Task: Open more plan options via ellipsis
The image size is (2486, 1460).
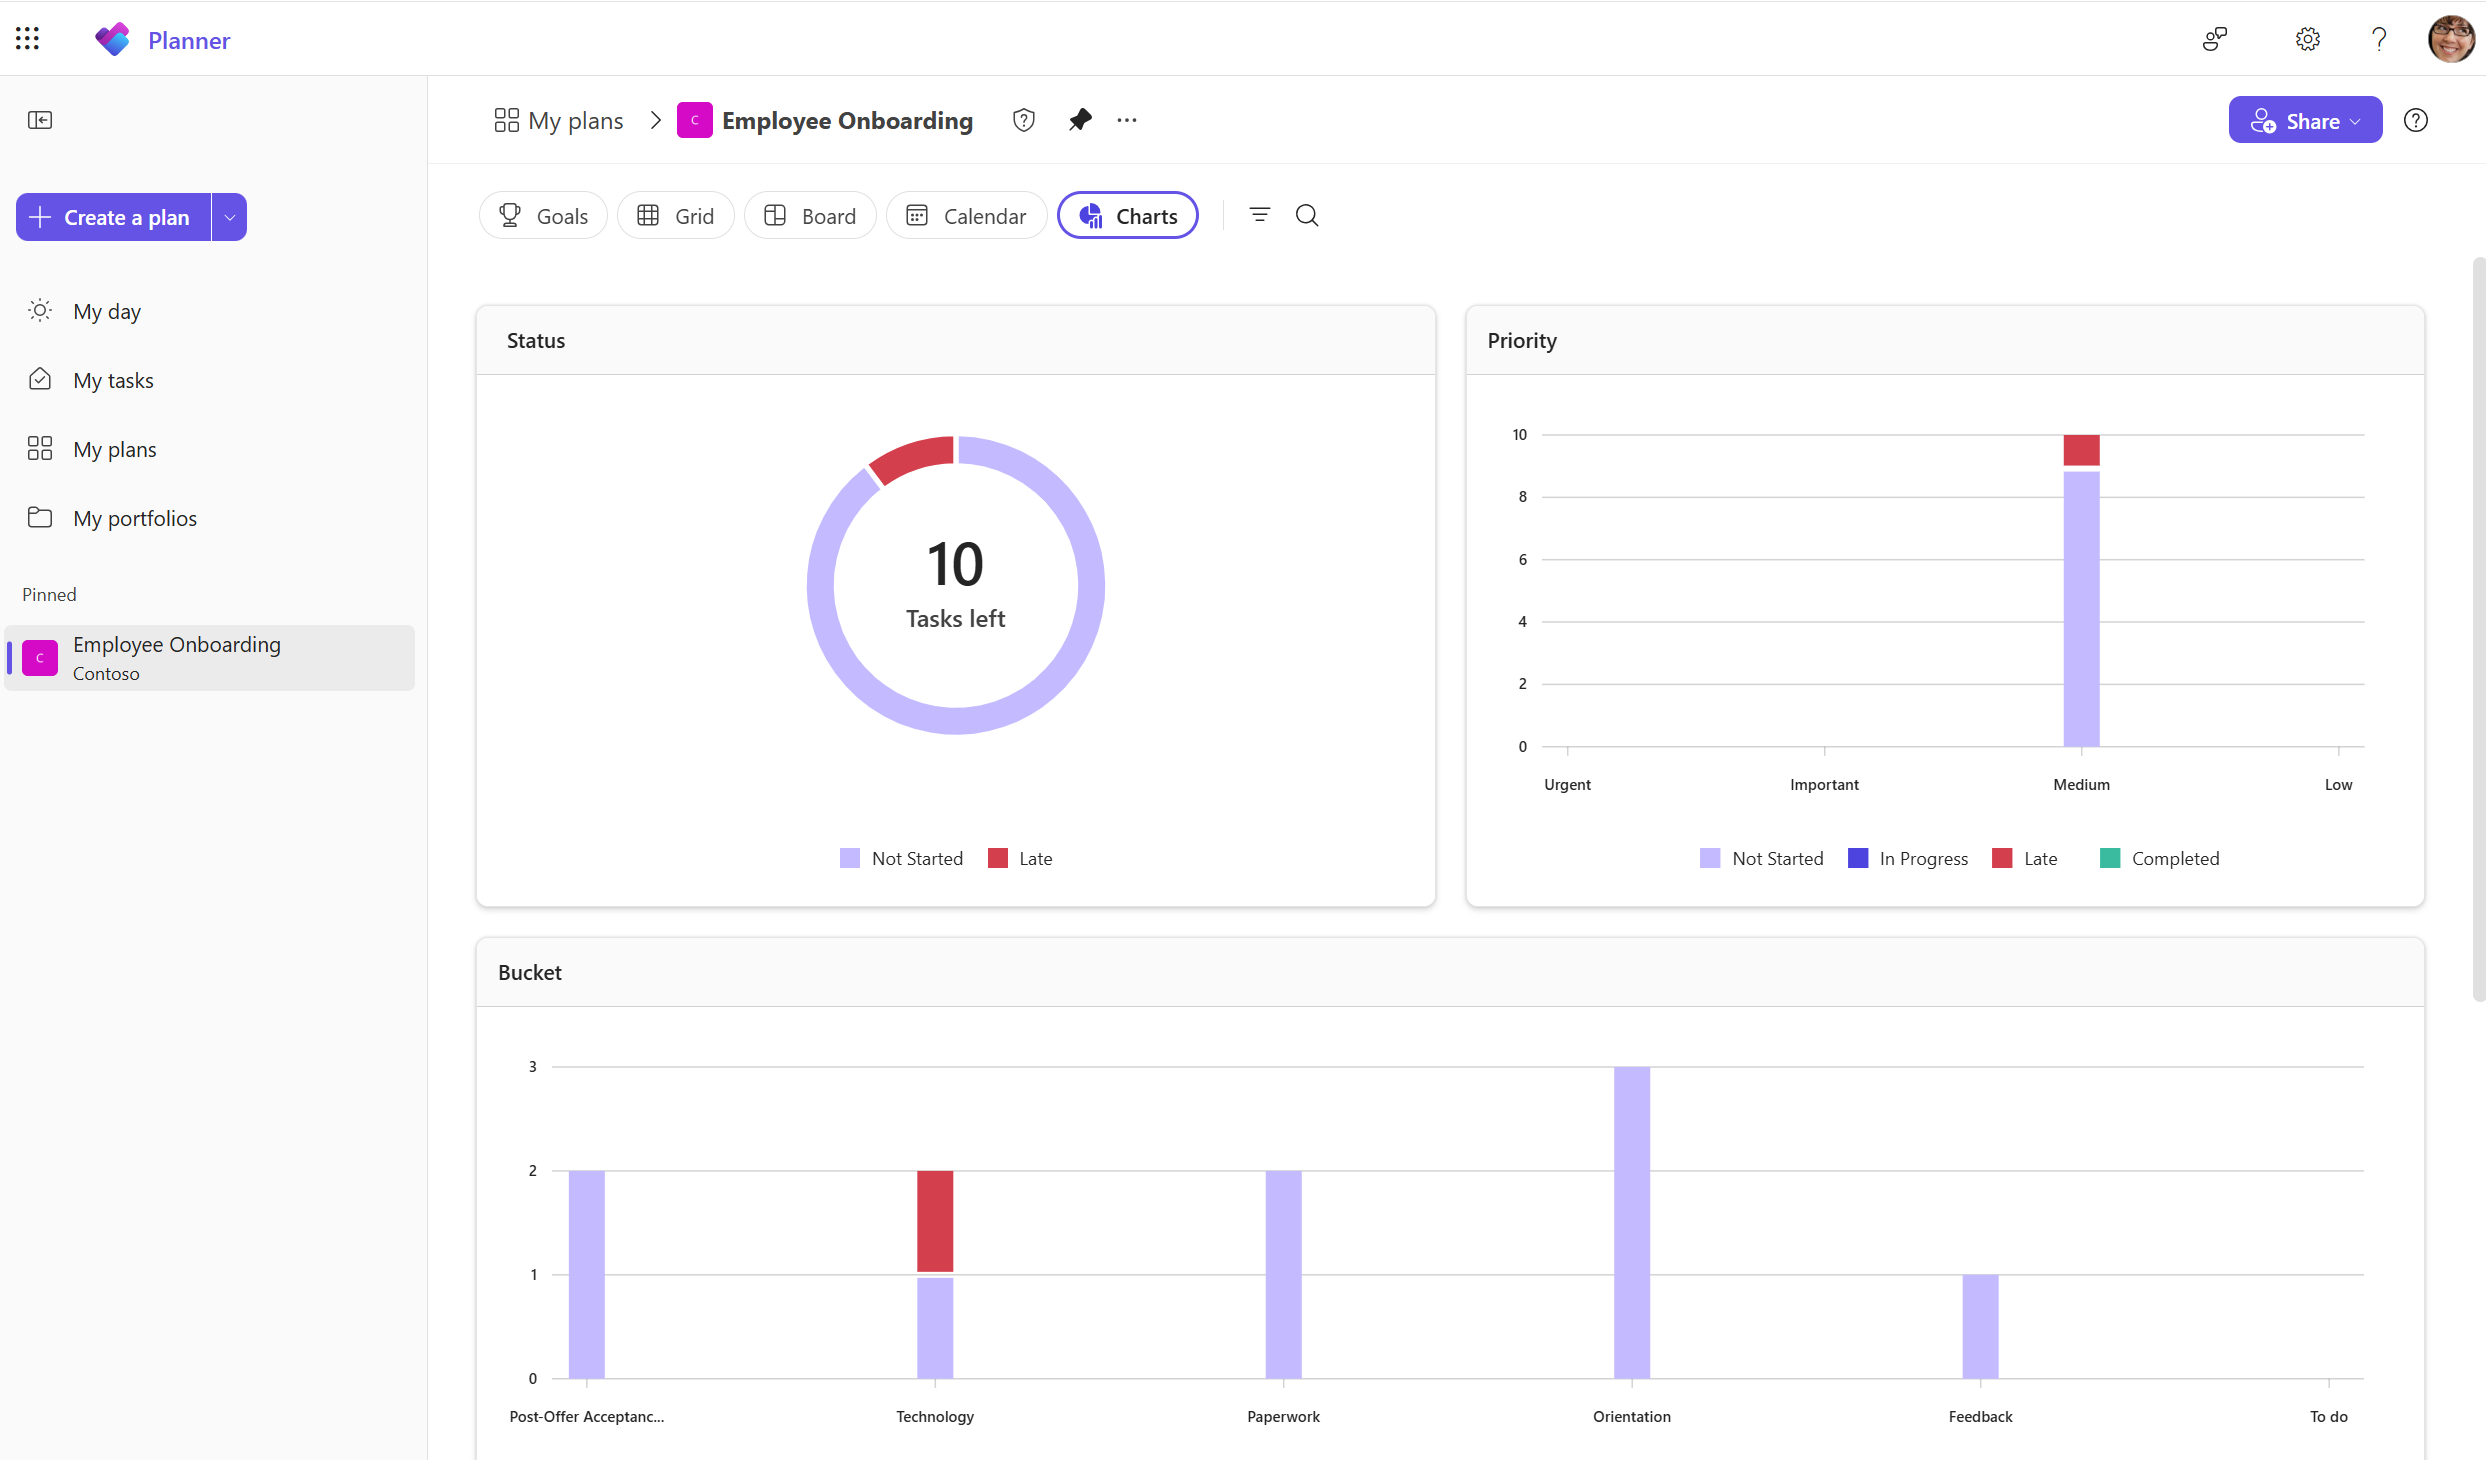Action: click(x=1127, y=119)
